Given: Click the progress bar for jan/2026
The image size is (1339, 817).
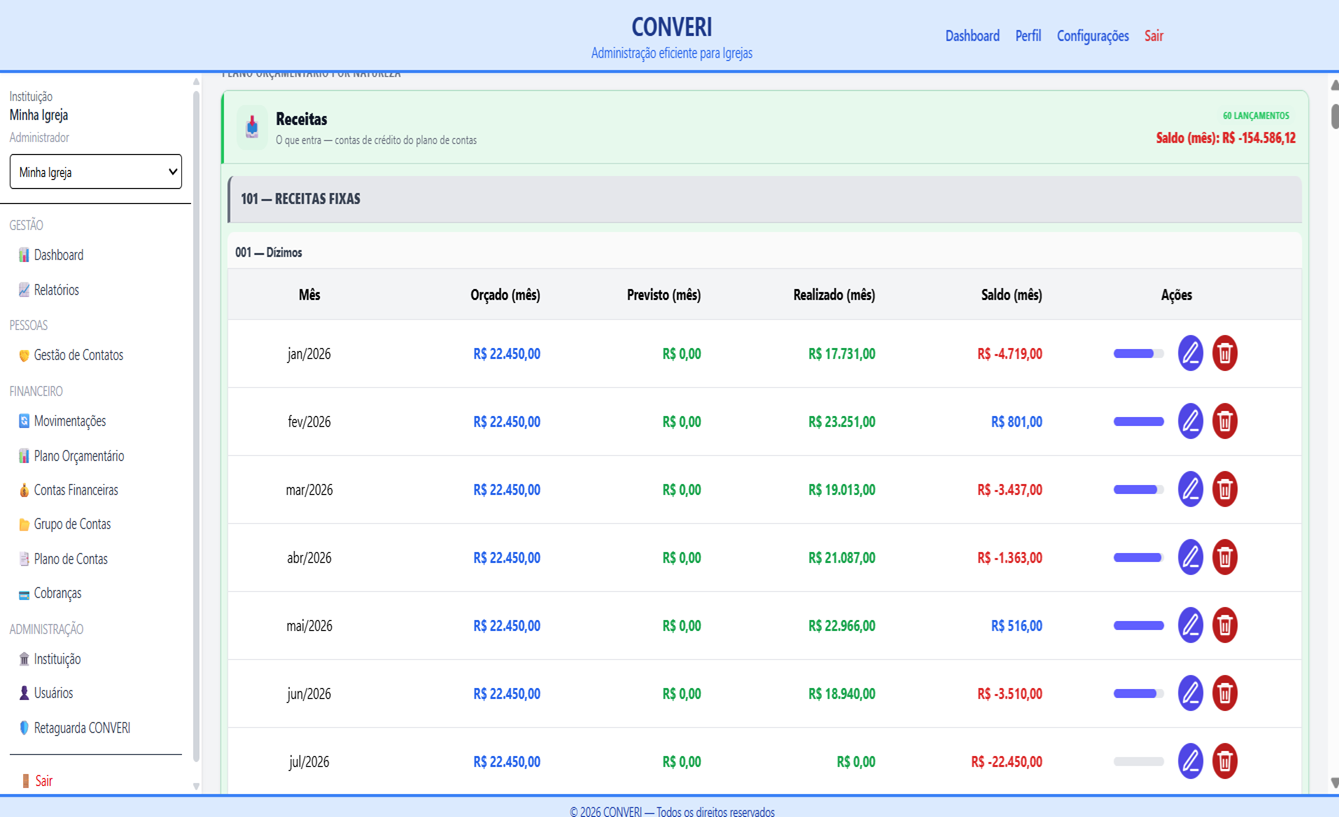Looking at the screenshot, I should (x=1139, y=353).
